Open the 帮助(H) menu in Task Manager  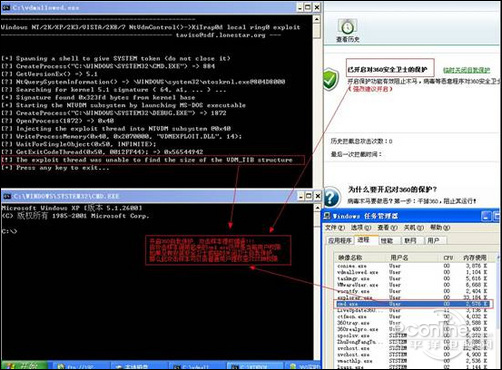[x=440, y=228]
